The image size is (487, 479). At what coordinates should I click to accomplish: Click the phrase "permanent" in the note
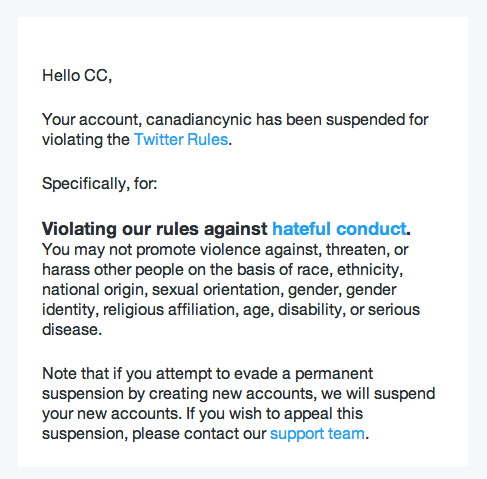334,374
